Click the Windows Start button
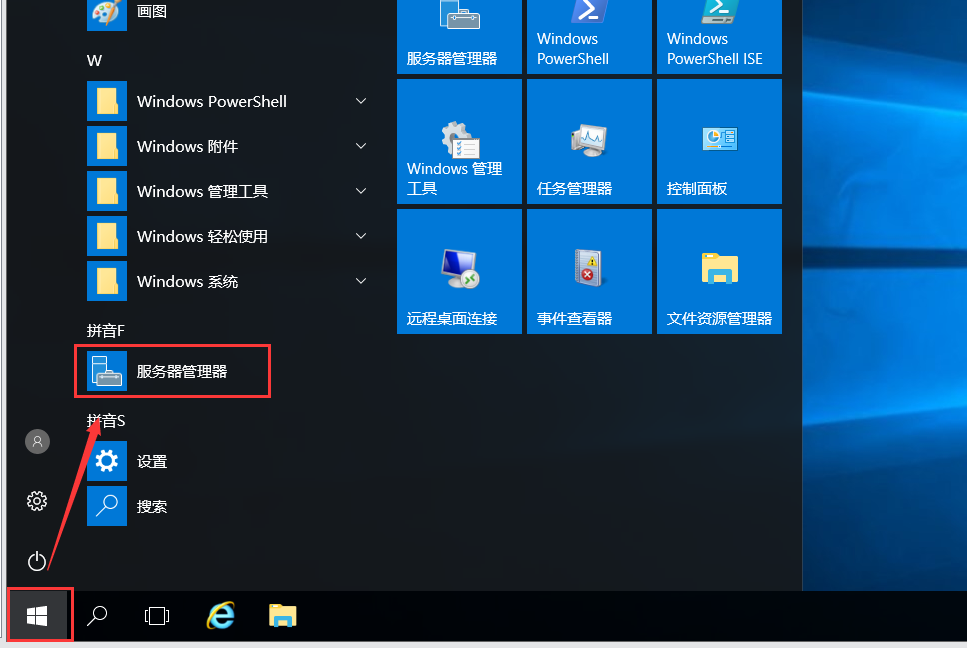Screen dimensions: 967x648 click(38, 615)
